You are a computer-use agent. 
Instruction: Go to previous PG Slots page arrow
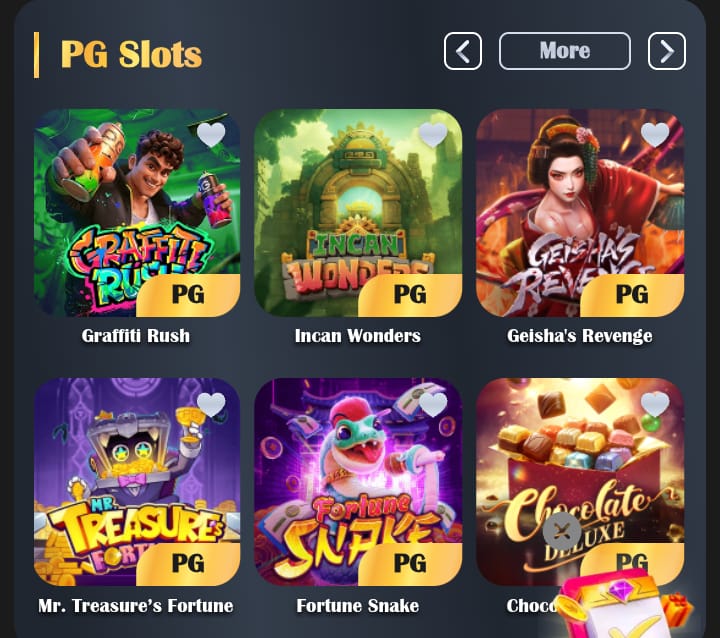[463, 51]
